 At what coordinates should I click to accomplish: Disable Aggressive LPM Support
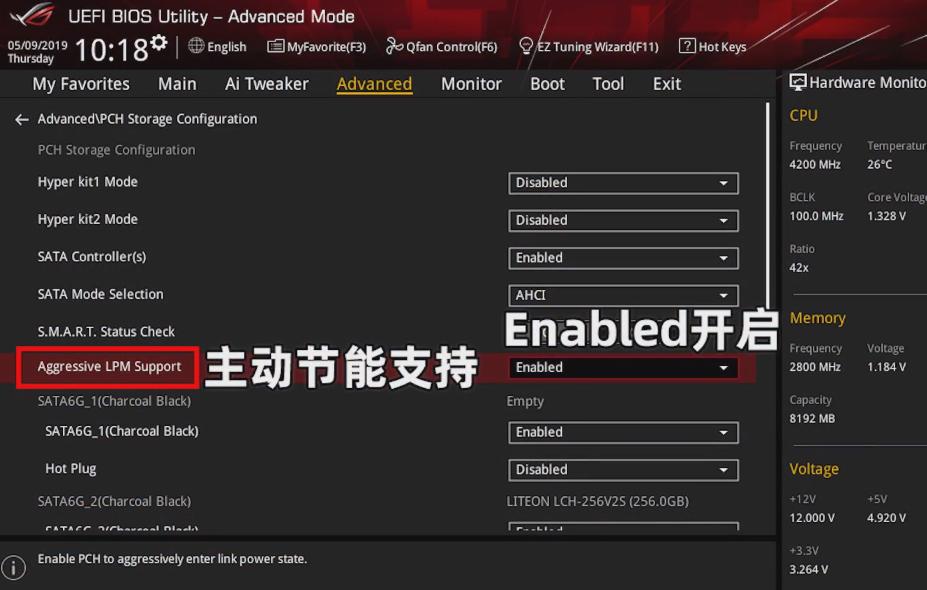623,367
